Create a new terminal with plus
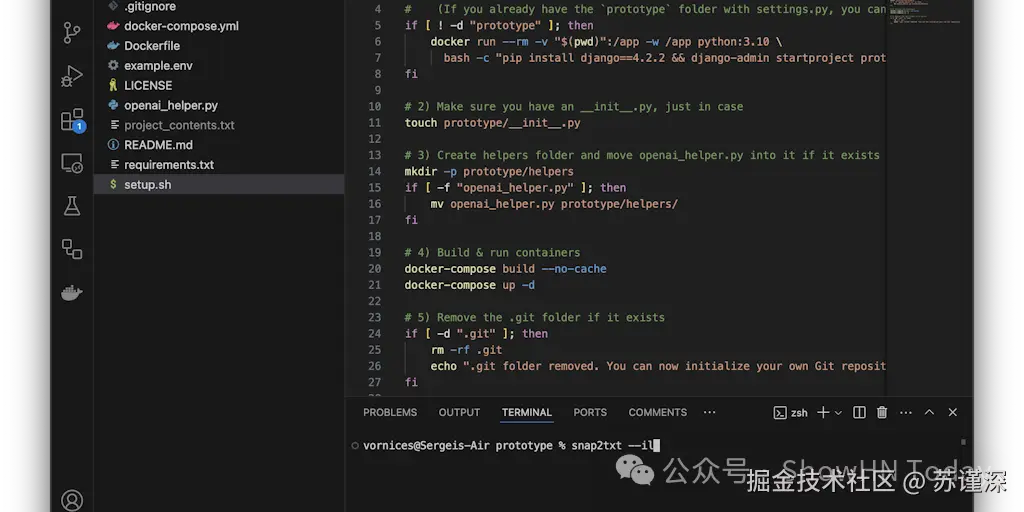 click(823, 413)
